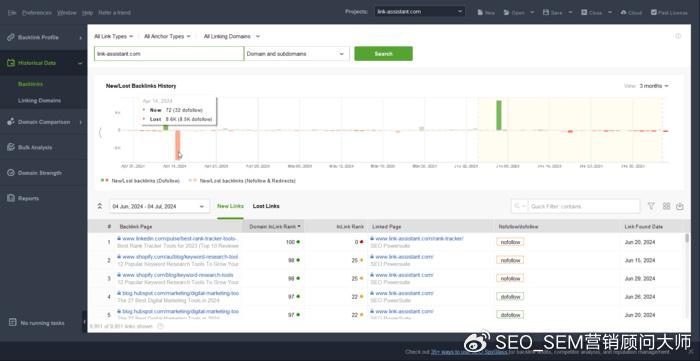Select the Domain Strength icon

11,173
